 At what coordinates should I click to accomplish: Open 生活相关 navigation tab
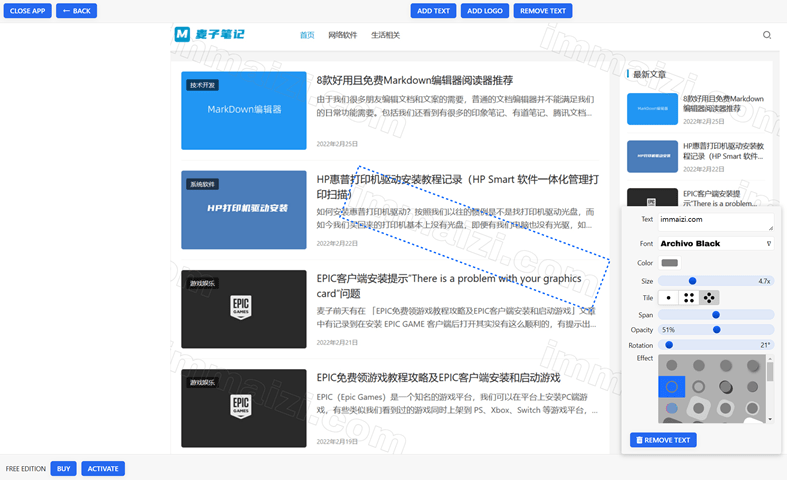(385, 35)
